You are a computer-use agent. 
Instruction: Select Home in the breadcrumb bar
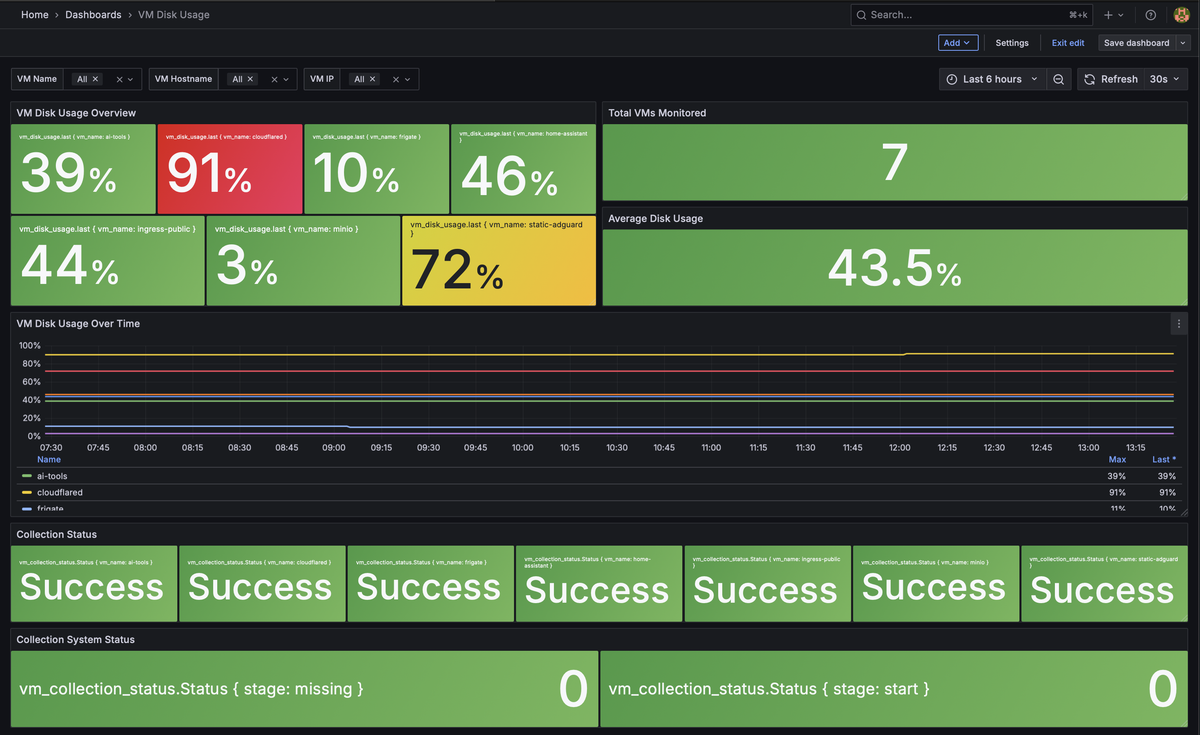(35, 15)
